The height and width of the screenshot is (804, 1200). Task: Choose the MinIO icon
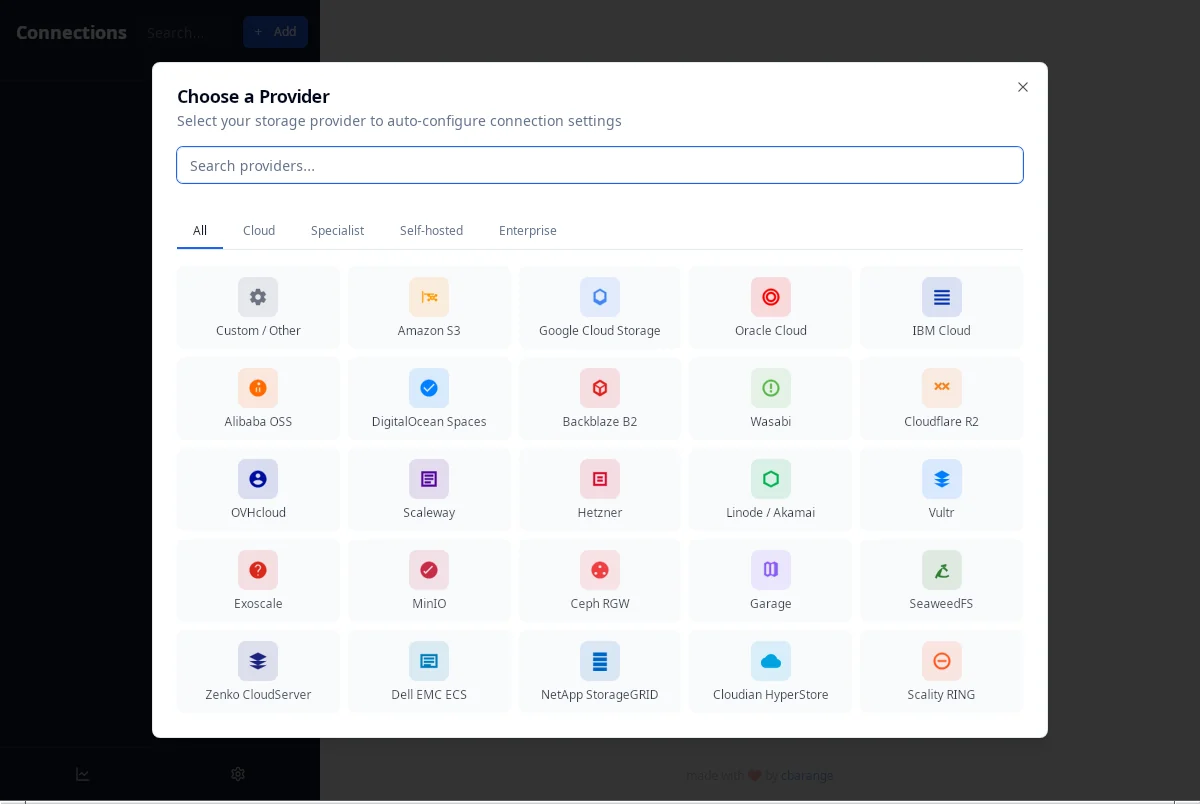pos(429,570)
